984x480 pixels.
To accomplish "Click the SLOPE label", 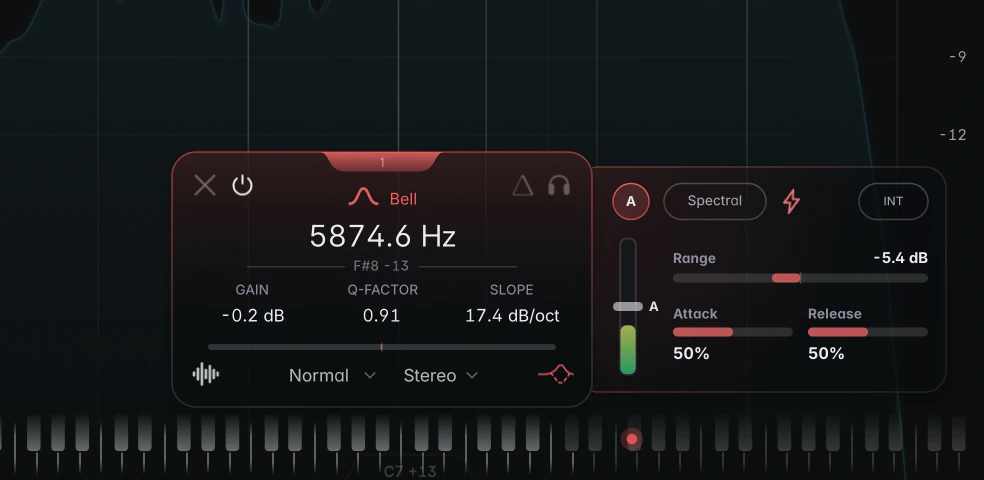I will coord(511,290).
